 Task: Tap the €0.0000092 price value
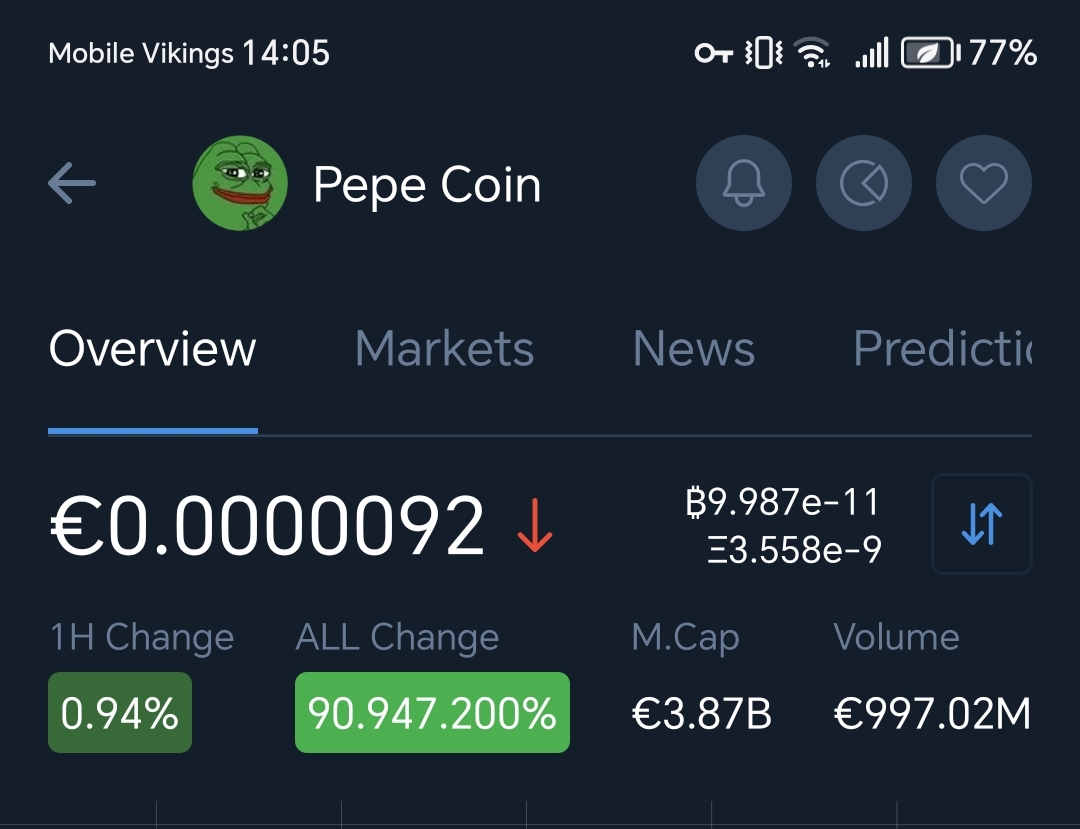(x=268, y=526)
